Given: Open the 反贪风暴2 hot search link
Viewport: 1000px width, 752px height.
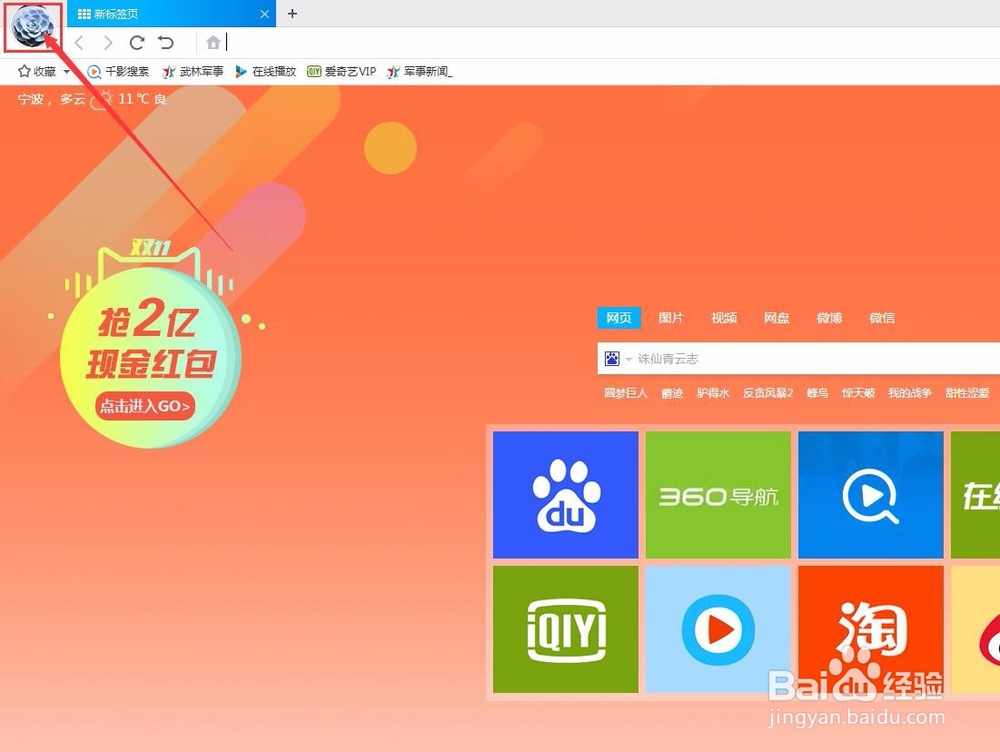Looking at the screenshot, I should [x=768, y=393].
